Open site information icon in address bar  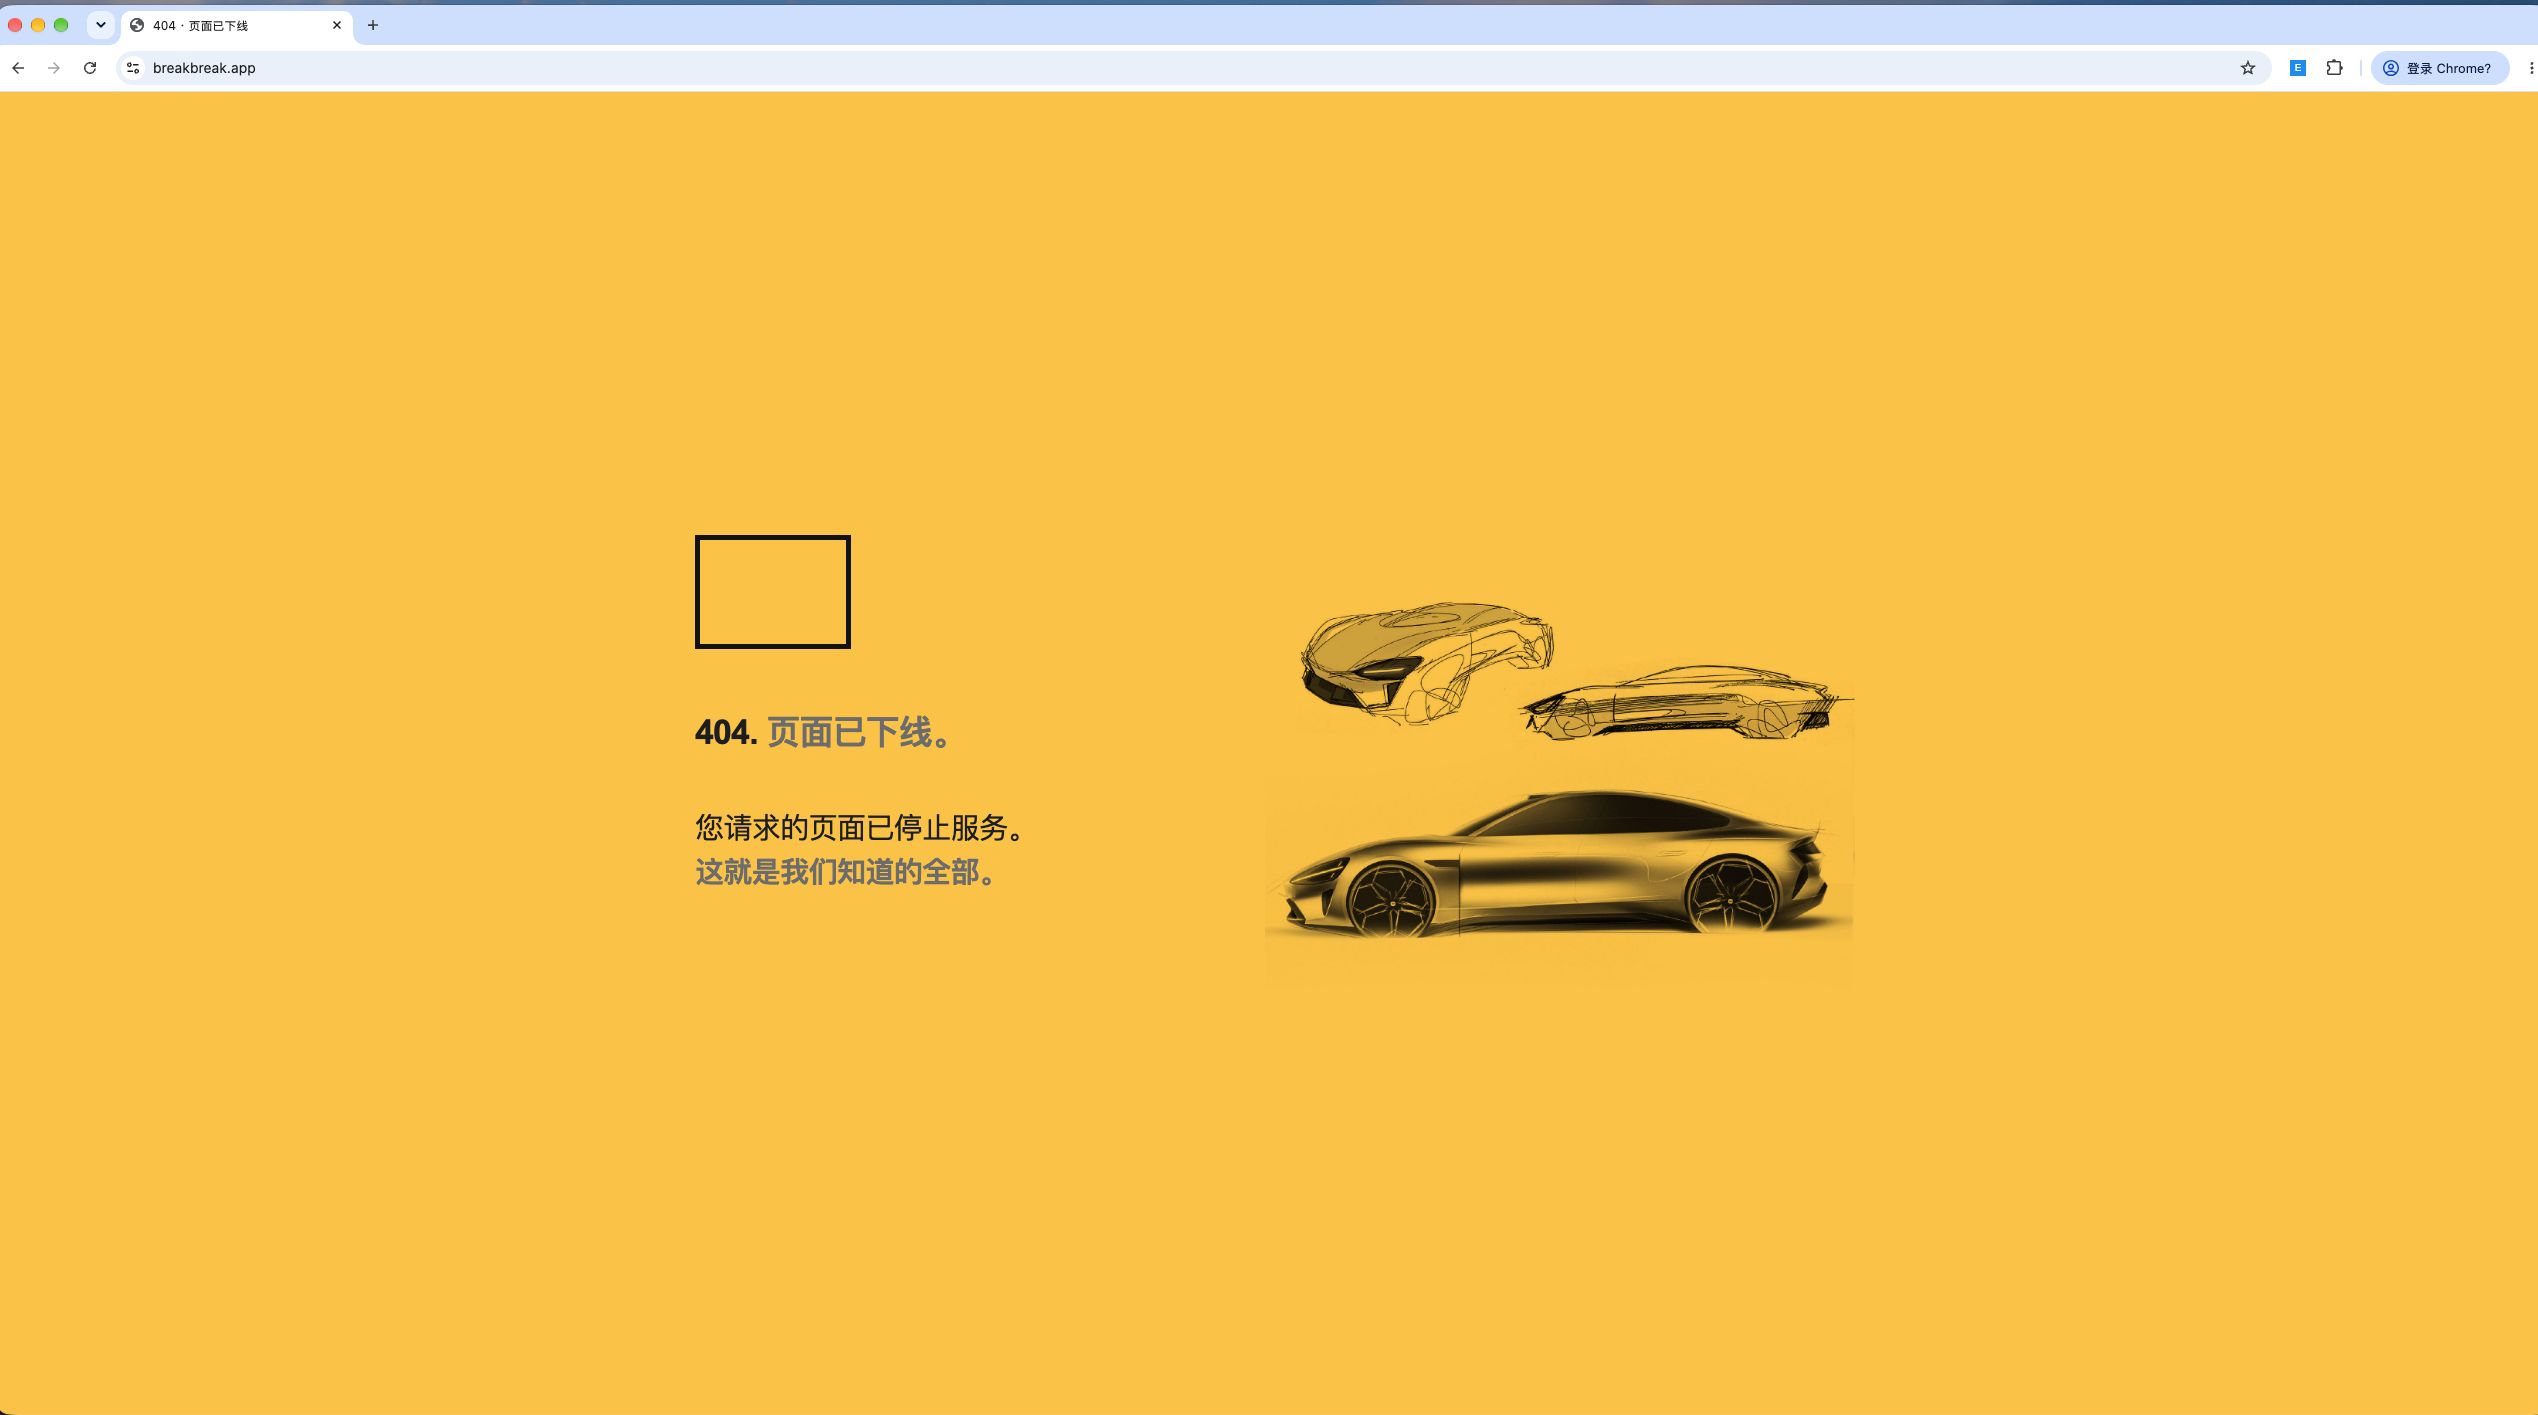tap(133, 68)
